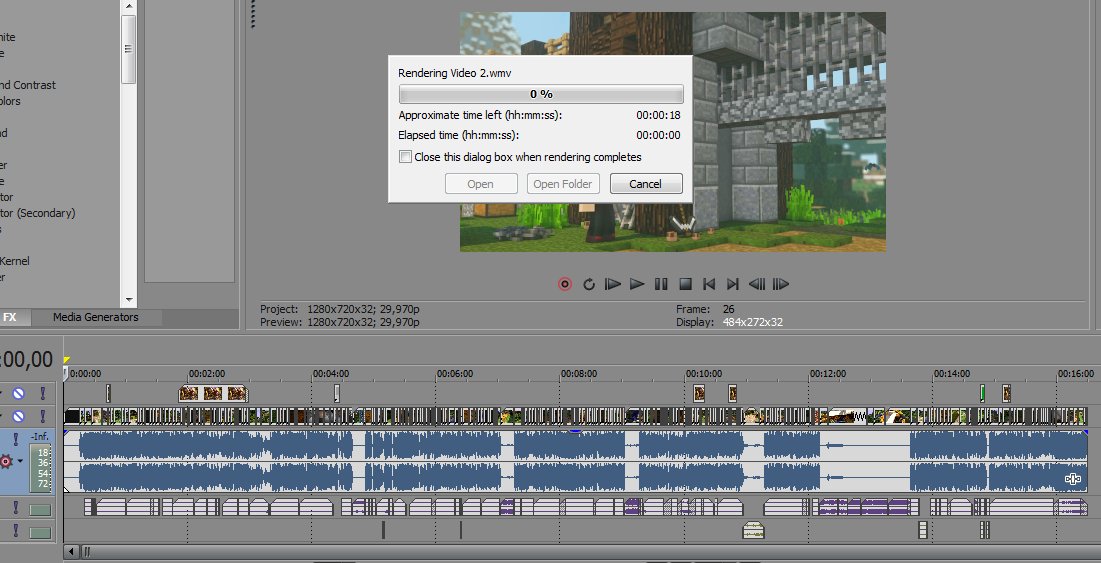Click the Rendering Video 2.wmv dialog title text

click(455, 73)
